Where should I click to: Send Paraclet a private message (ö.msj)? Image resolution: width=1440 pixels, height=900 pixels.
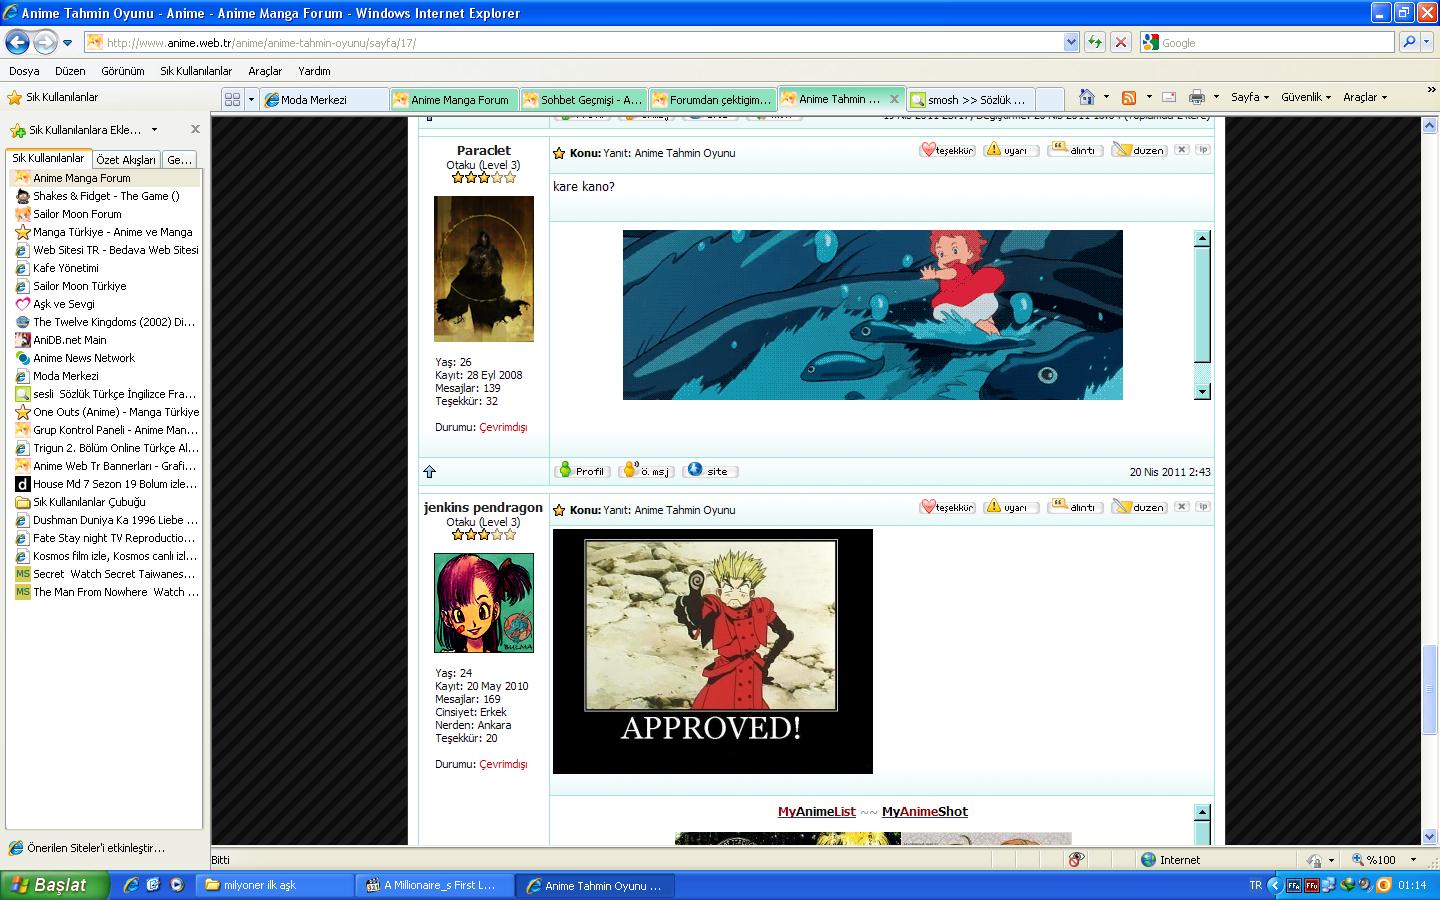point(647,470)
